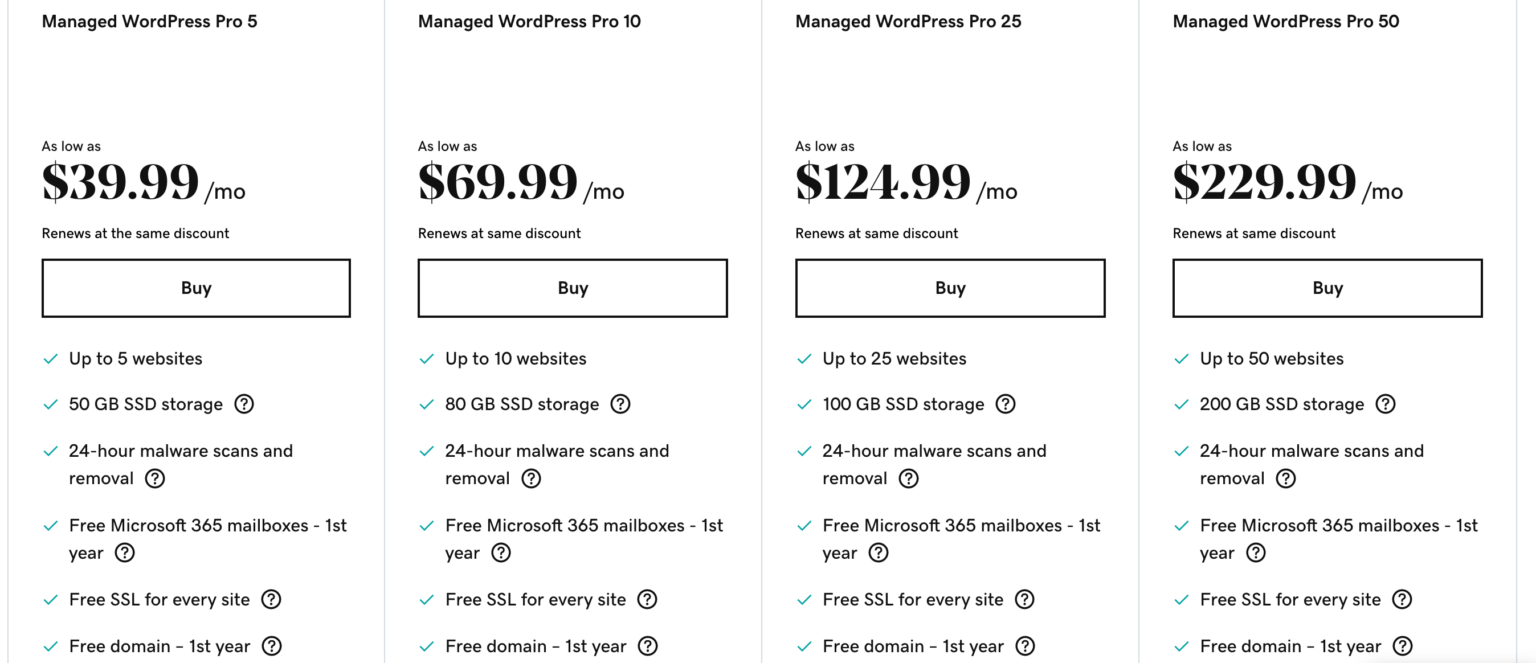This screenshot has width=1536, height=663.
Task: Open Microsoft 365 mailboxes info in Pro 10
Action: tap(501, 553)
